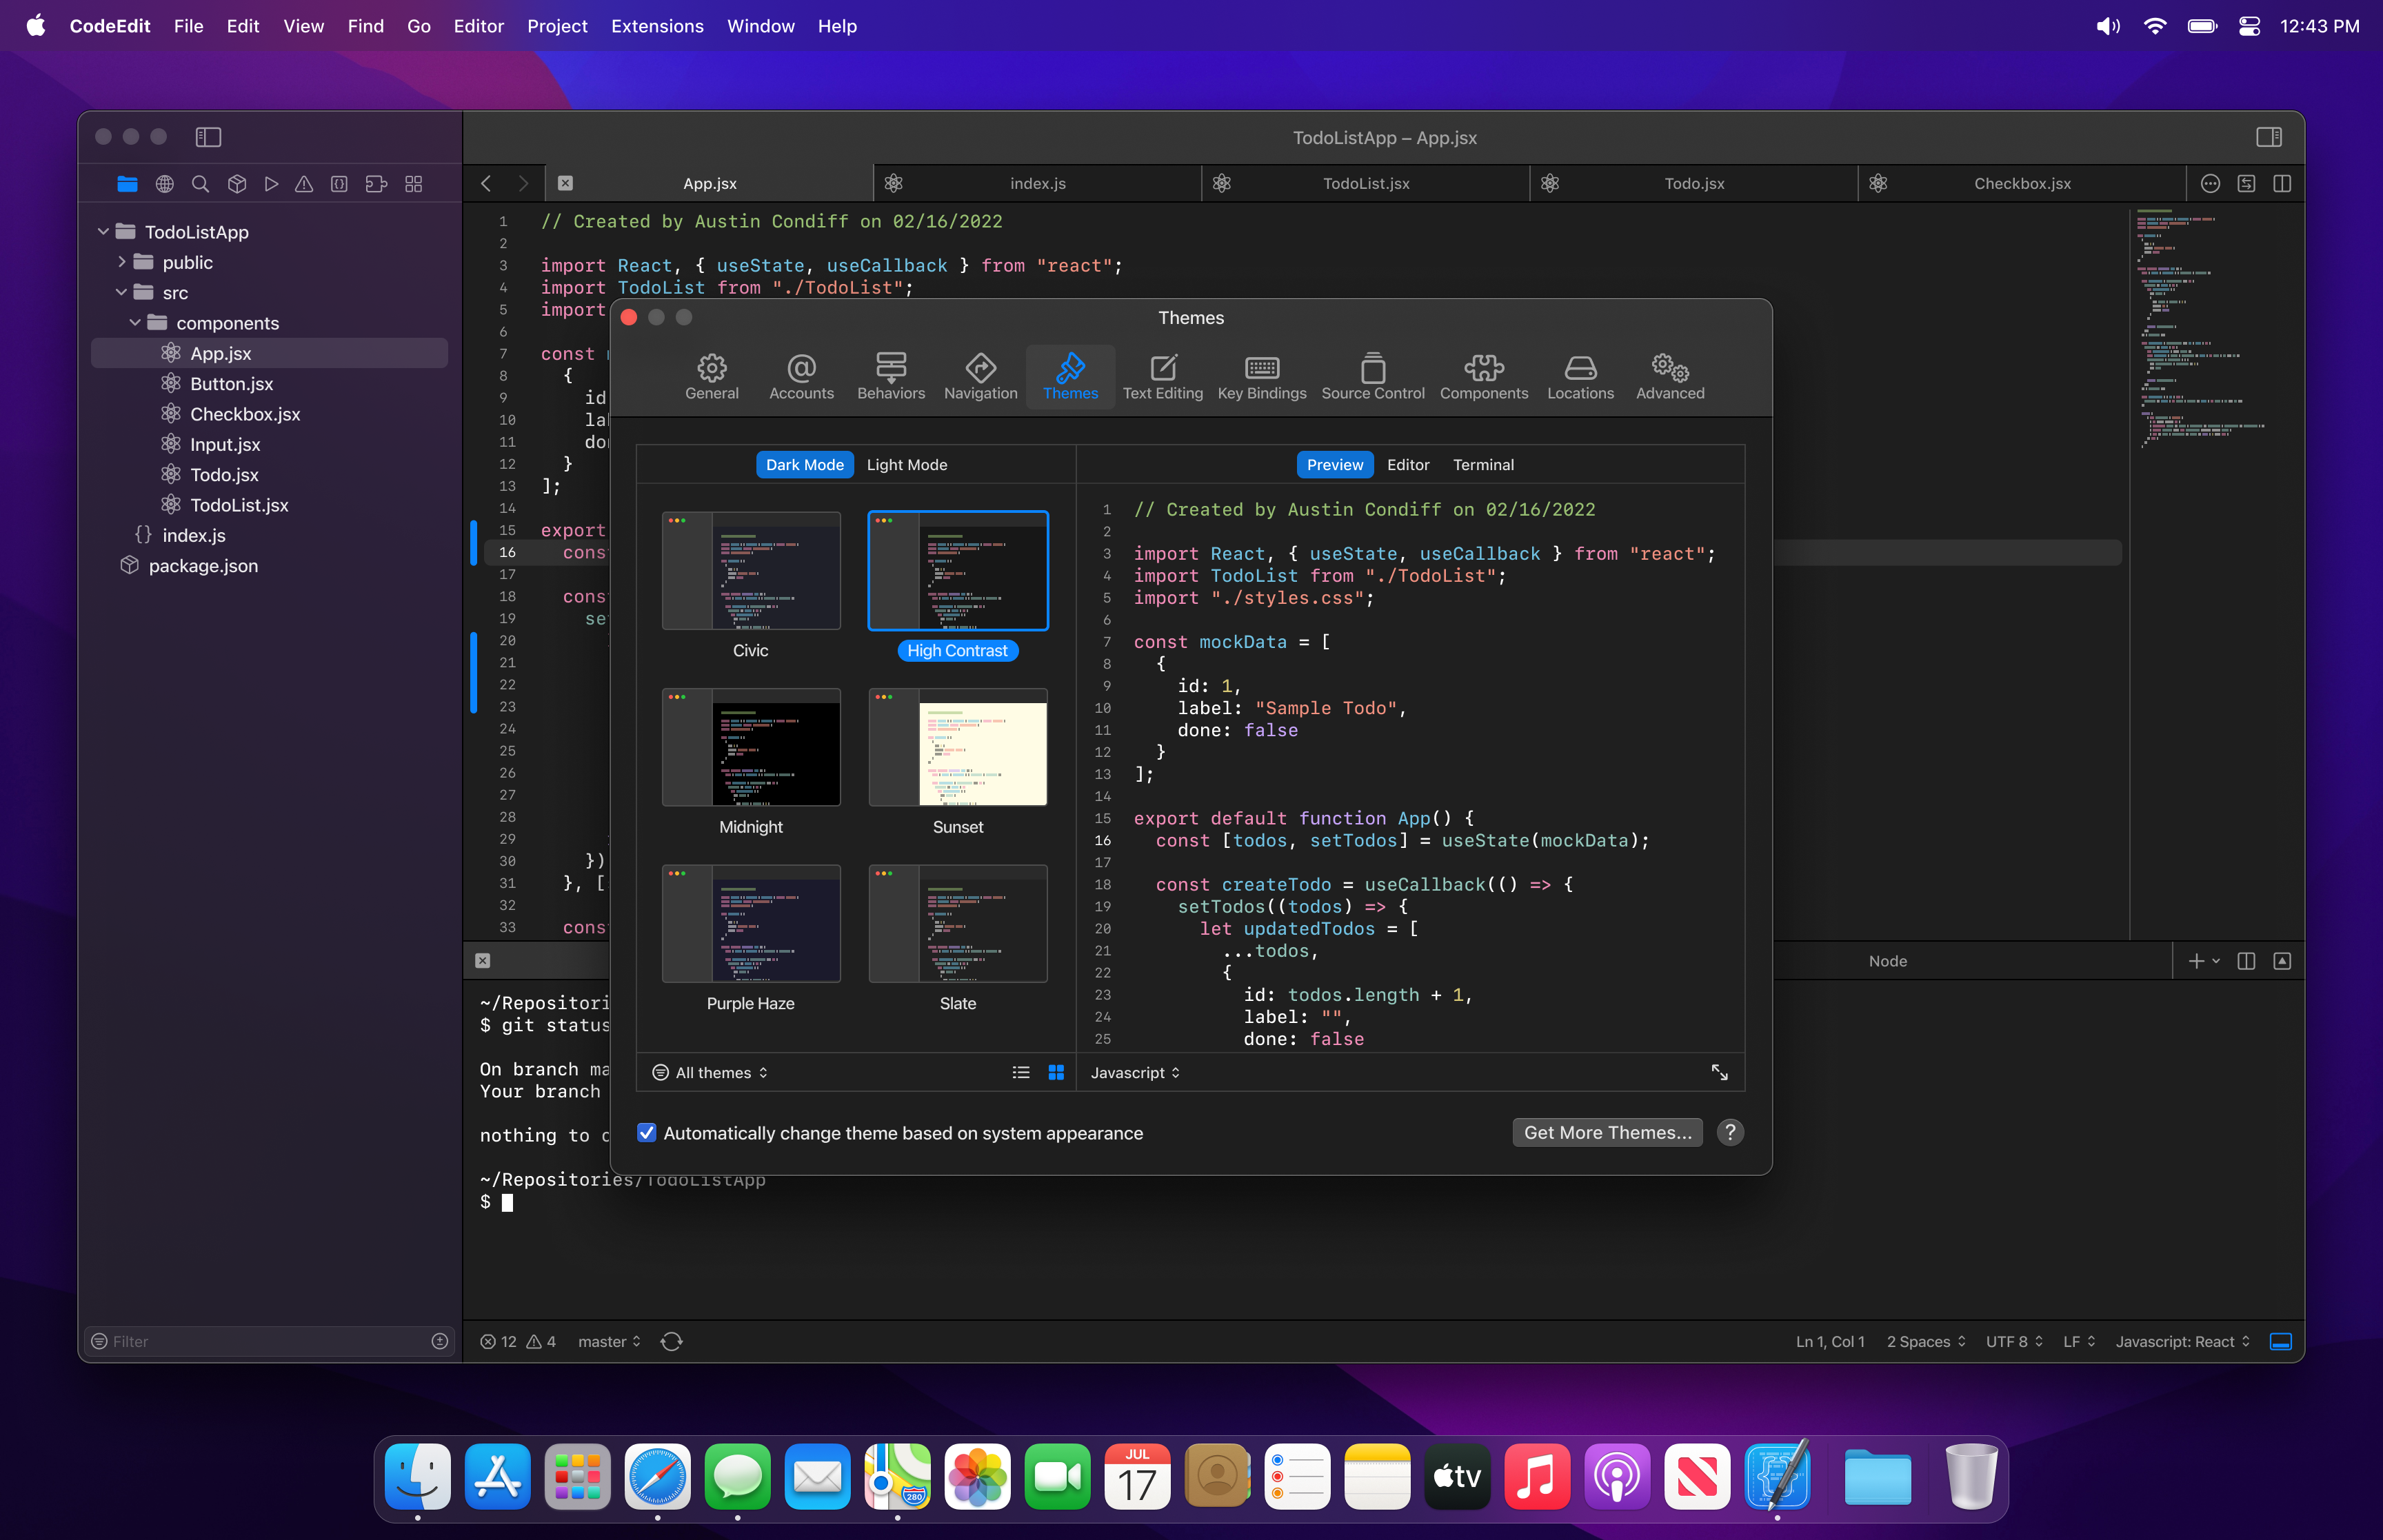Change the preview language from Javascript
2383x1540 pixels.
[x=1133, y=1072]
